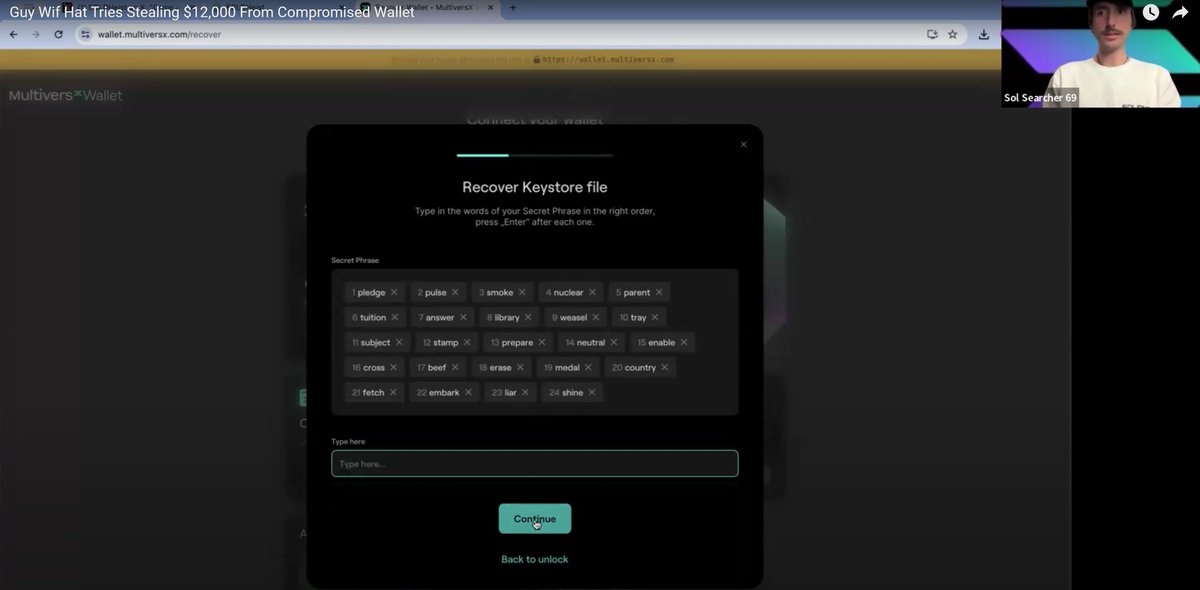Viewport: 1200px width, 590px height.
Task: Remove the word library from the phrase
Action: (529, 317)
